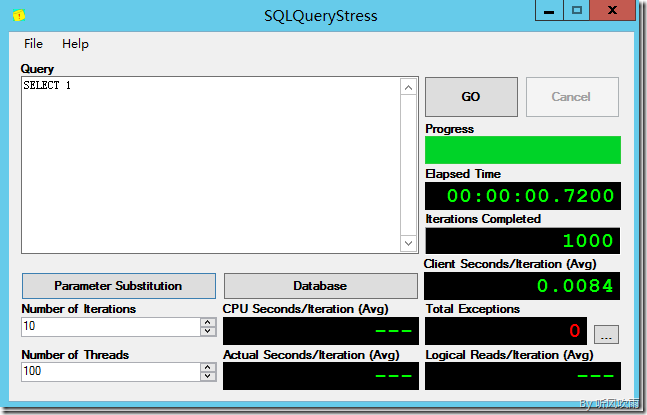
Task: Click Query scrollbar down arrow
Action: point(409,243)
